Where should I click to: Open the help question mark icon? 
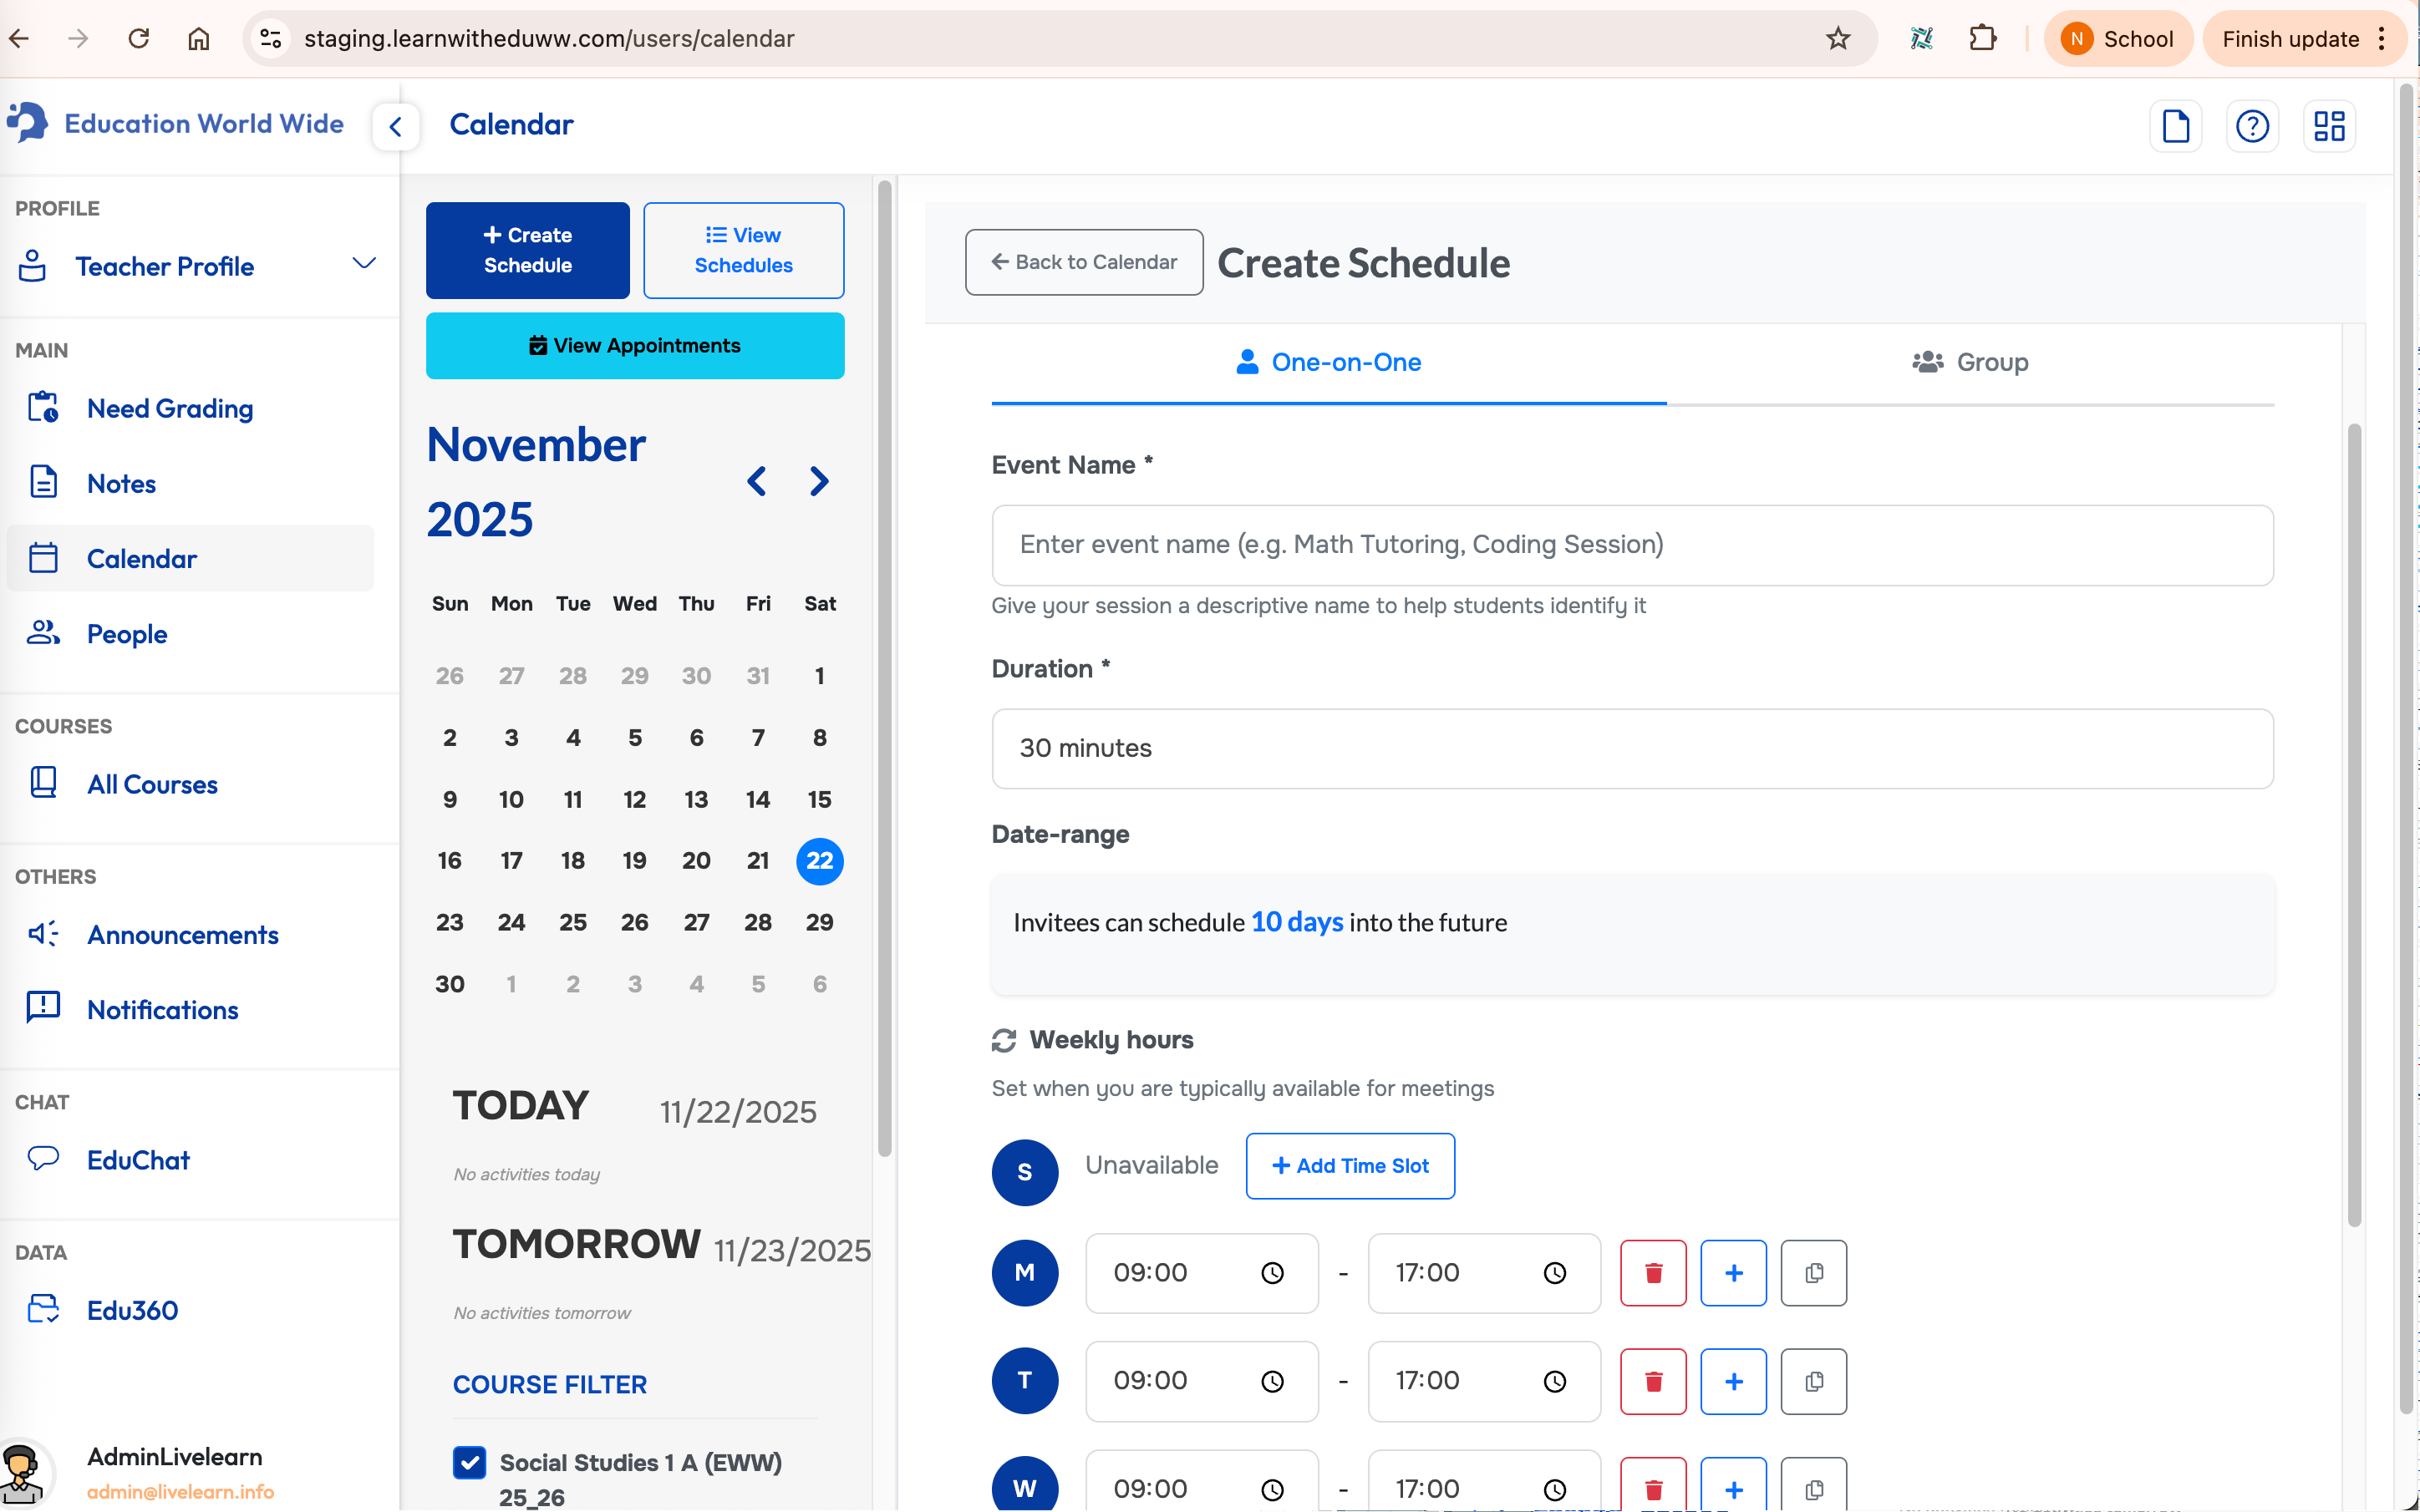2251,126
